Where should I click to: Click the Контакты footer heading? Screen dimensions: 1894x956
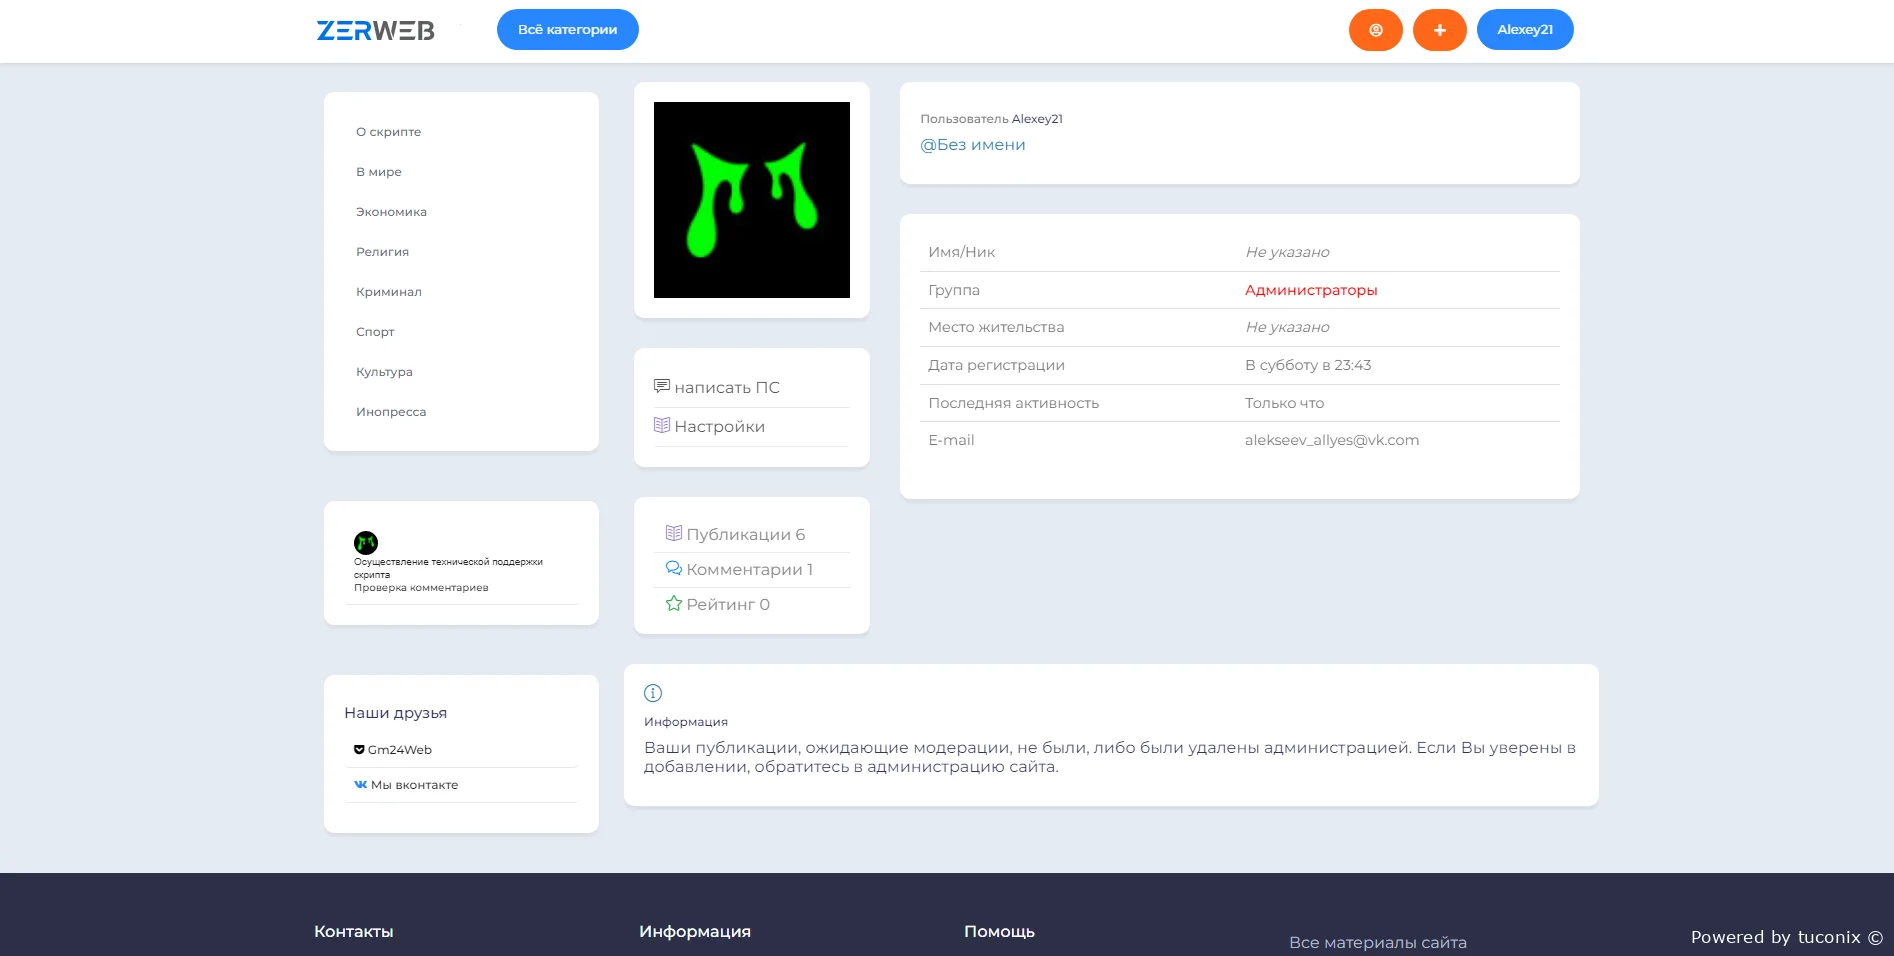click(x=354, y=932)
